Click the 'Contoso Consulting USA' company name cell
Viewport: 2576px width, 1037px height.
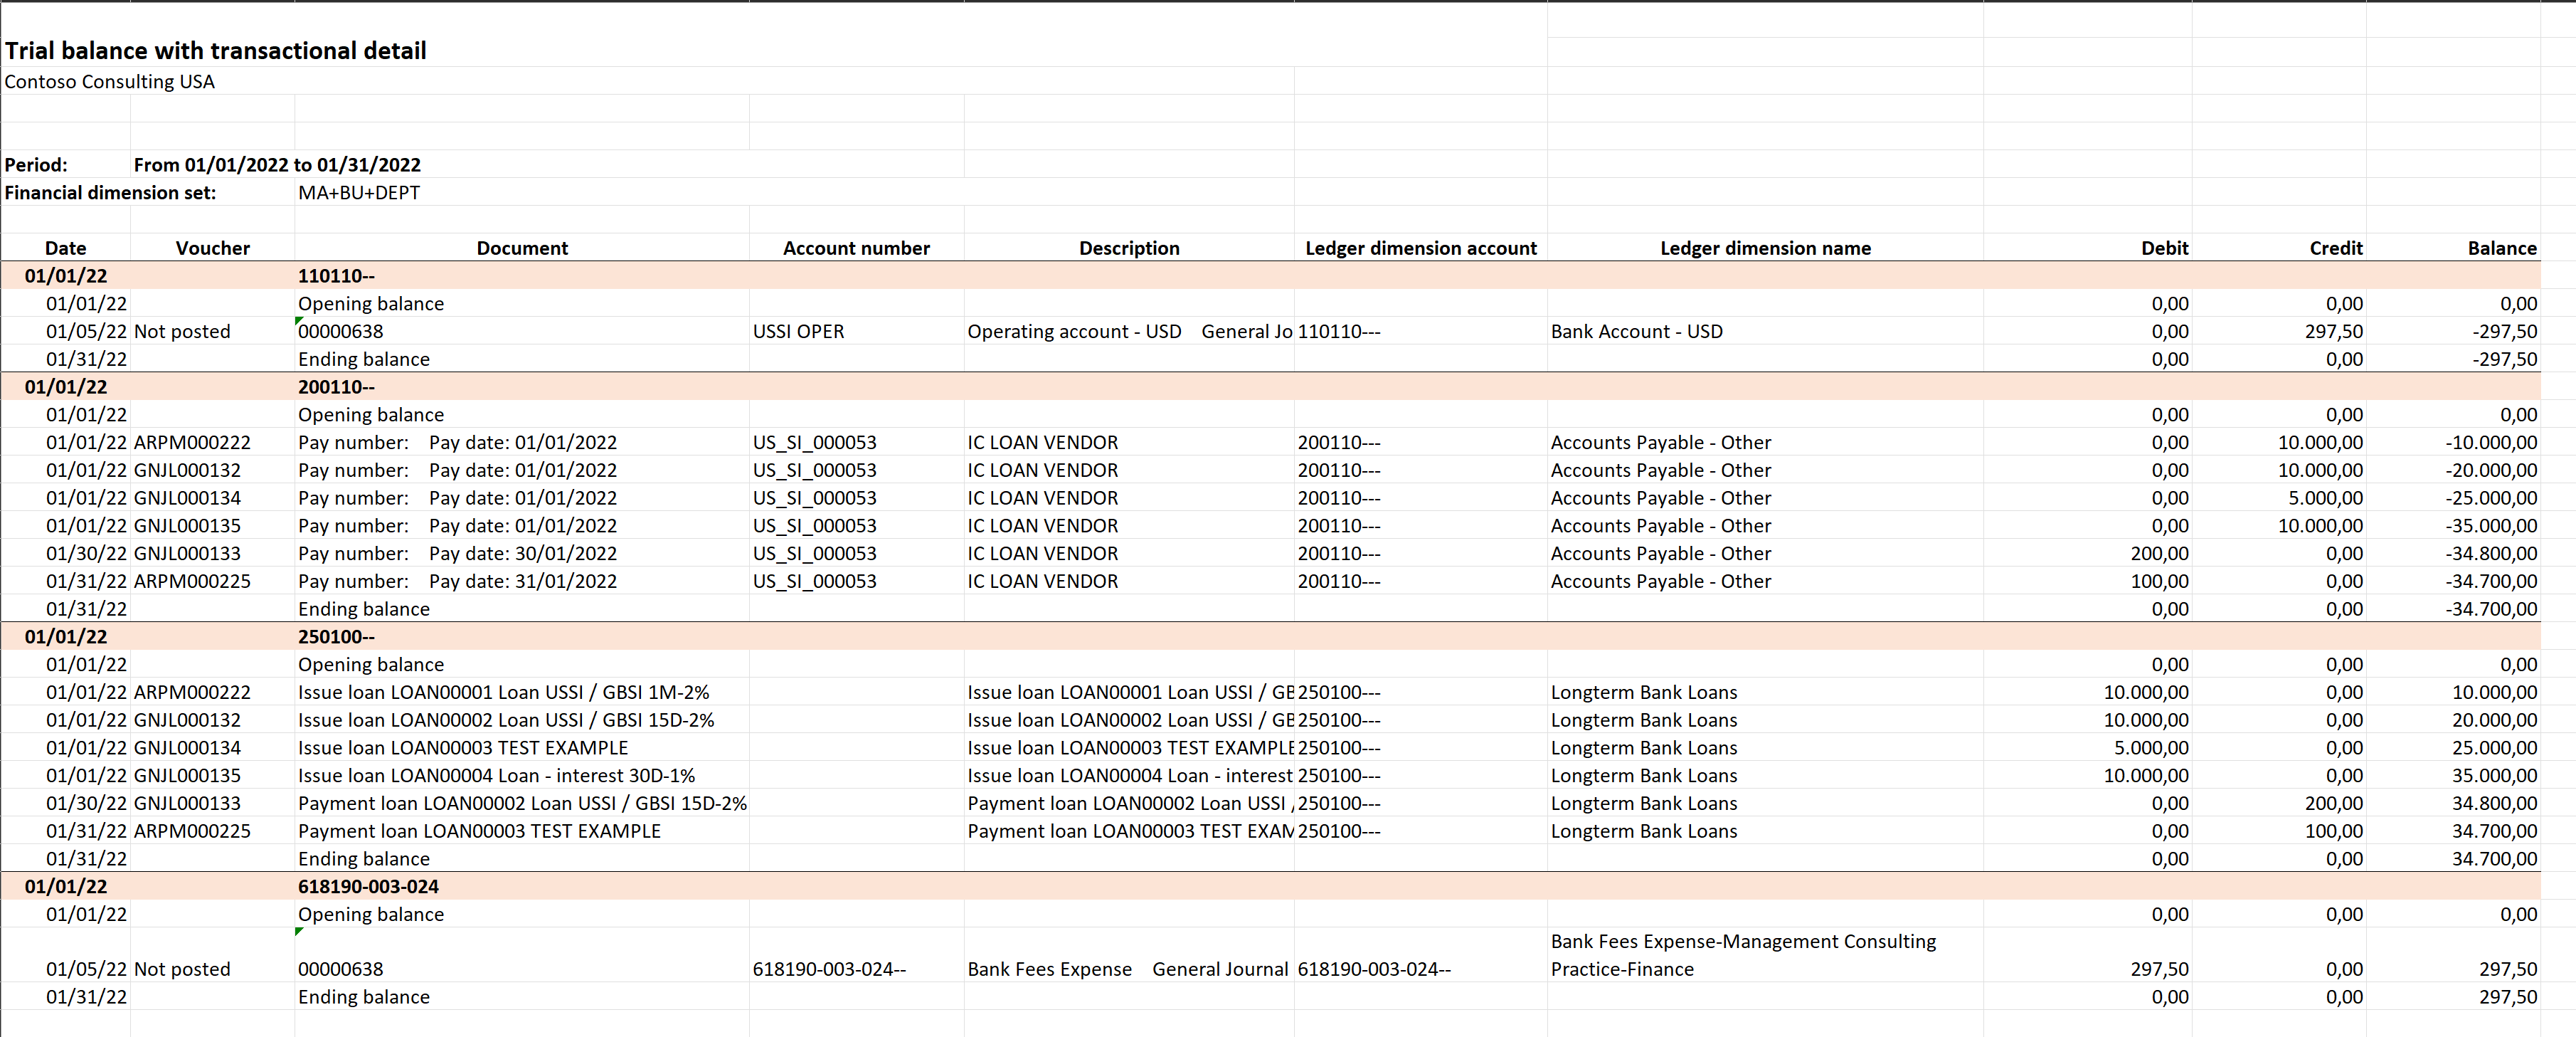click(109, 82)
